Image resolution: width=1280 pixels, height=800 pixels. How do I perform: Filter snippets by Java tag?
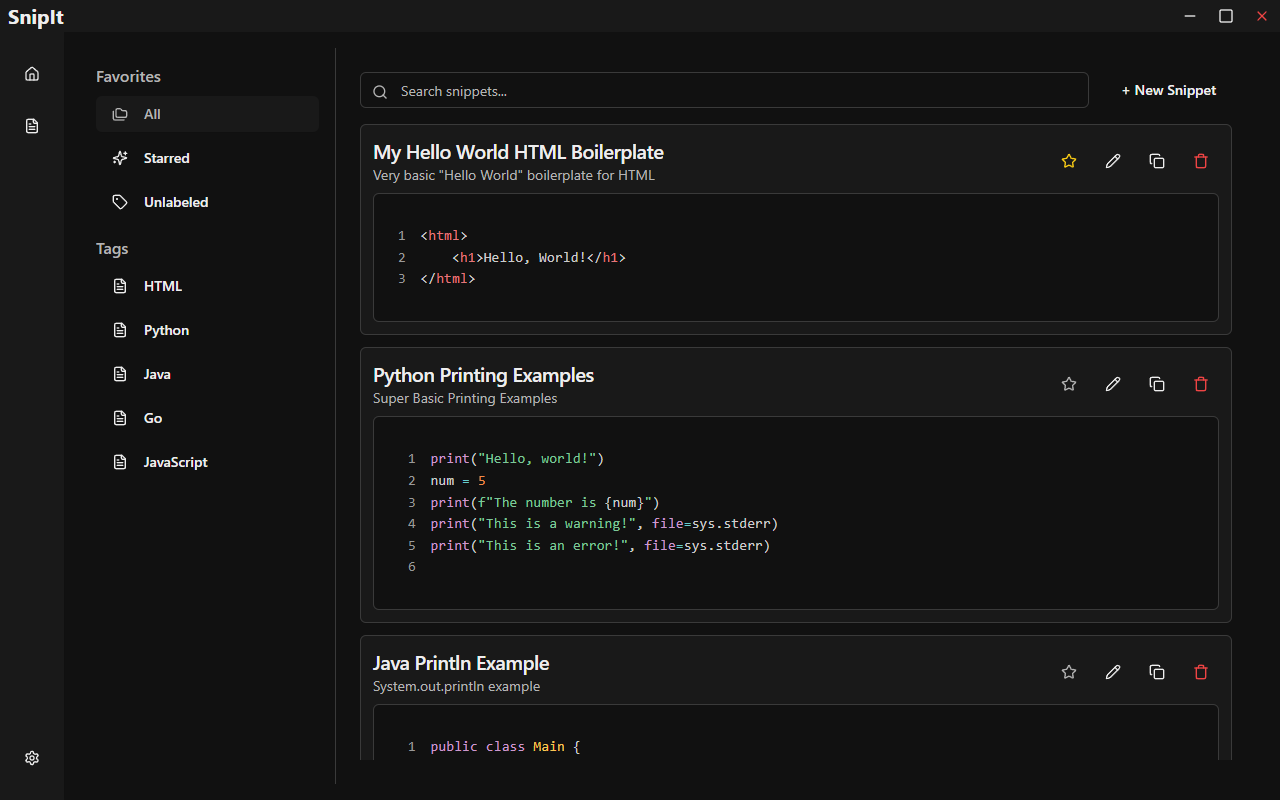207,374
